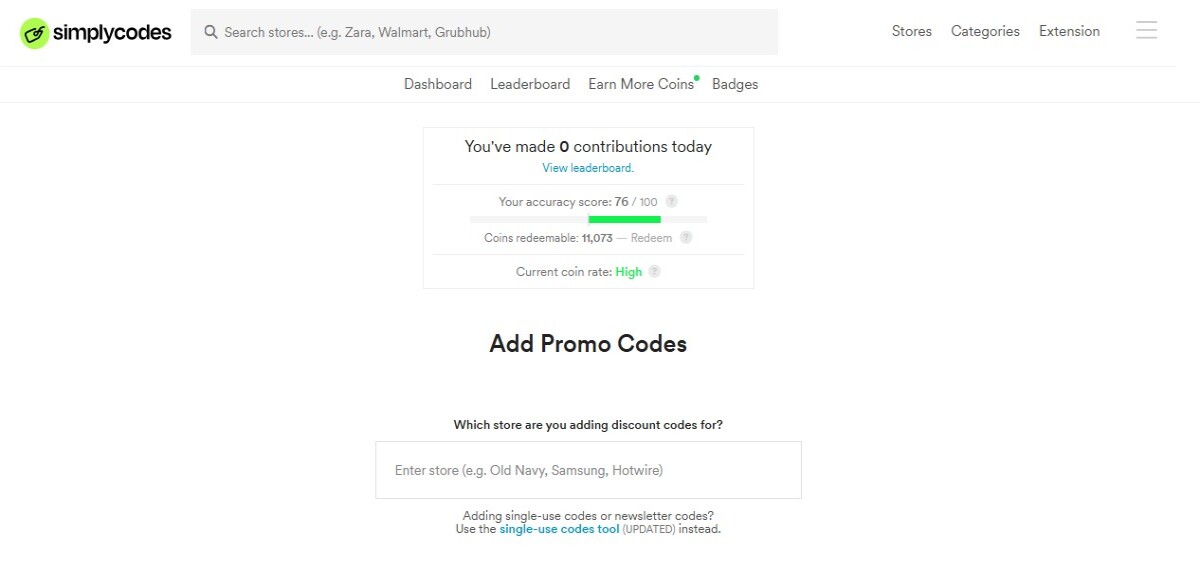Switch to the Leaderboard tab
Screen dimensions: 1200x570
(x=530, y=84)
